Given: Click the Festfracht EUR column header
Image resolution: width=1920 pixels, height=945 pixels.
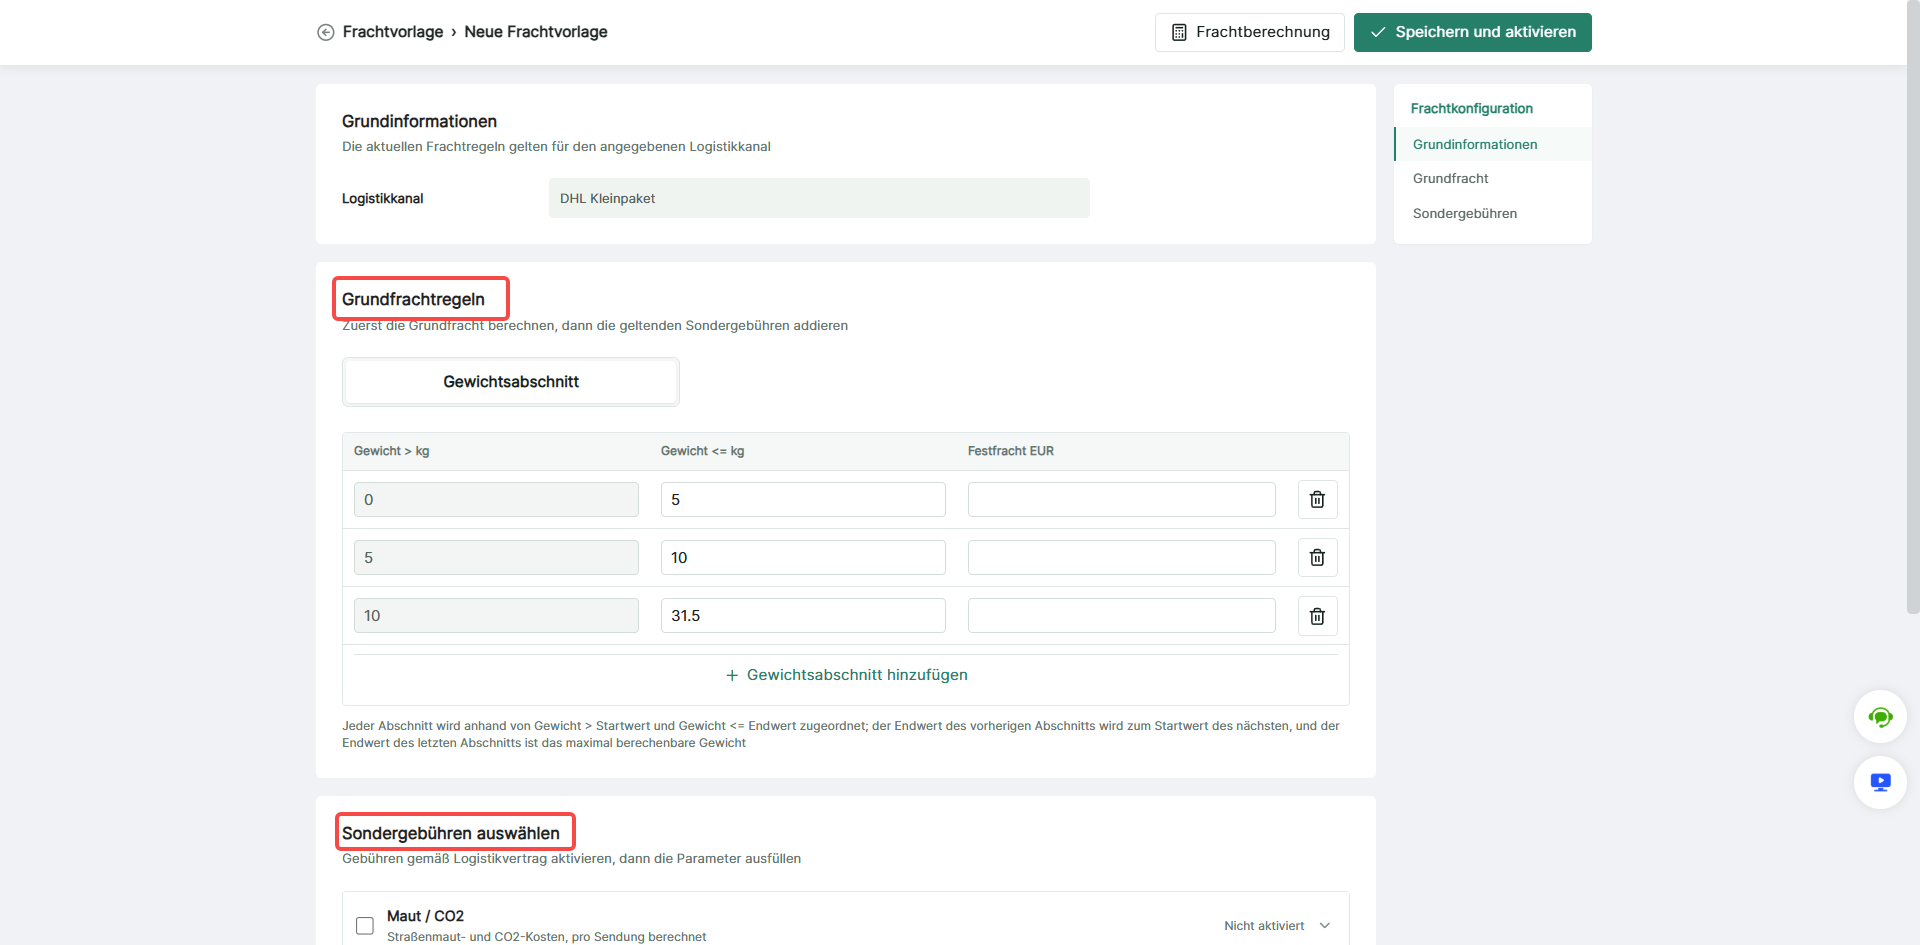Looking at the screenshot, I should [1010, 451].
